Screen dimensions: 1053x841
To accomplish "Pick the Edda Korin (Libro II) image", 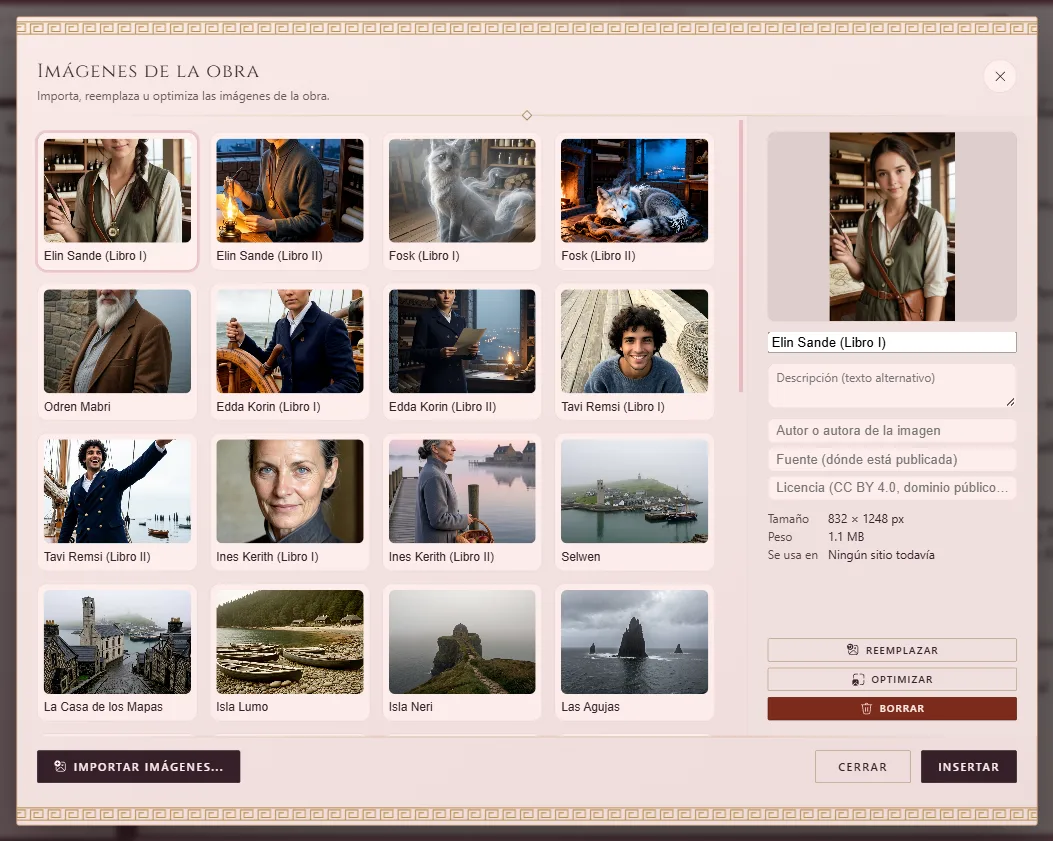I will [462, 351].
